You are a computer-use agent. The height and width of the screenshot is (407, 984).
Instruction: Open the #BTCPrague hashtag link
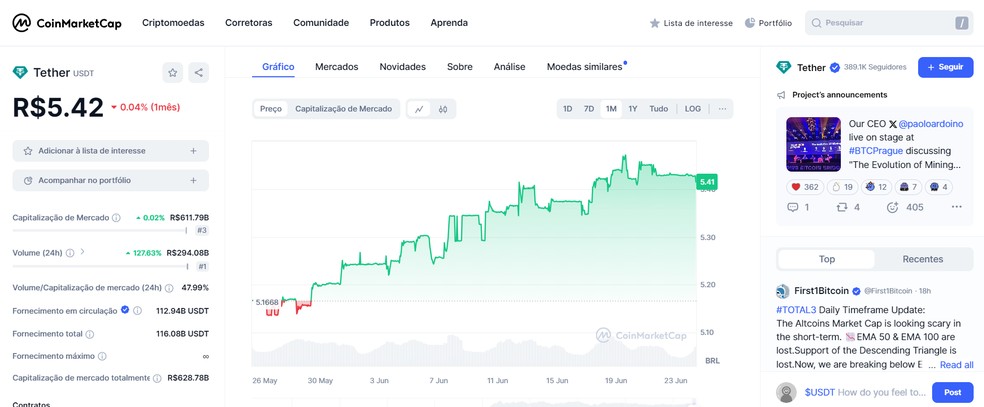[877, 151]
